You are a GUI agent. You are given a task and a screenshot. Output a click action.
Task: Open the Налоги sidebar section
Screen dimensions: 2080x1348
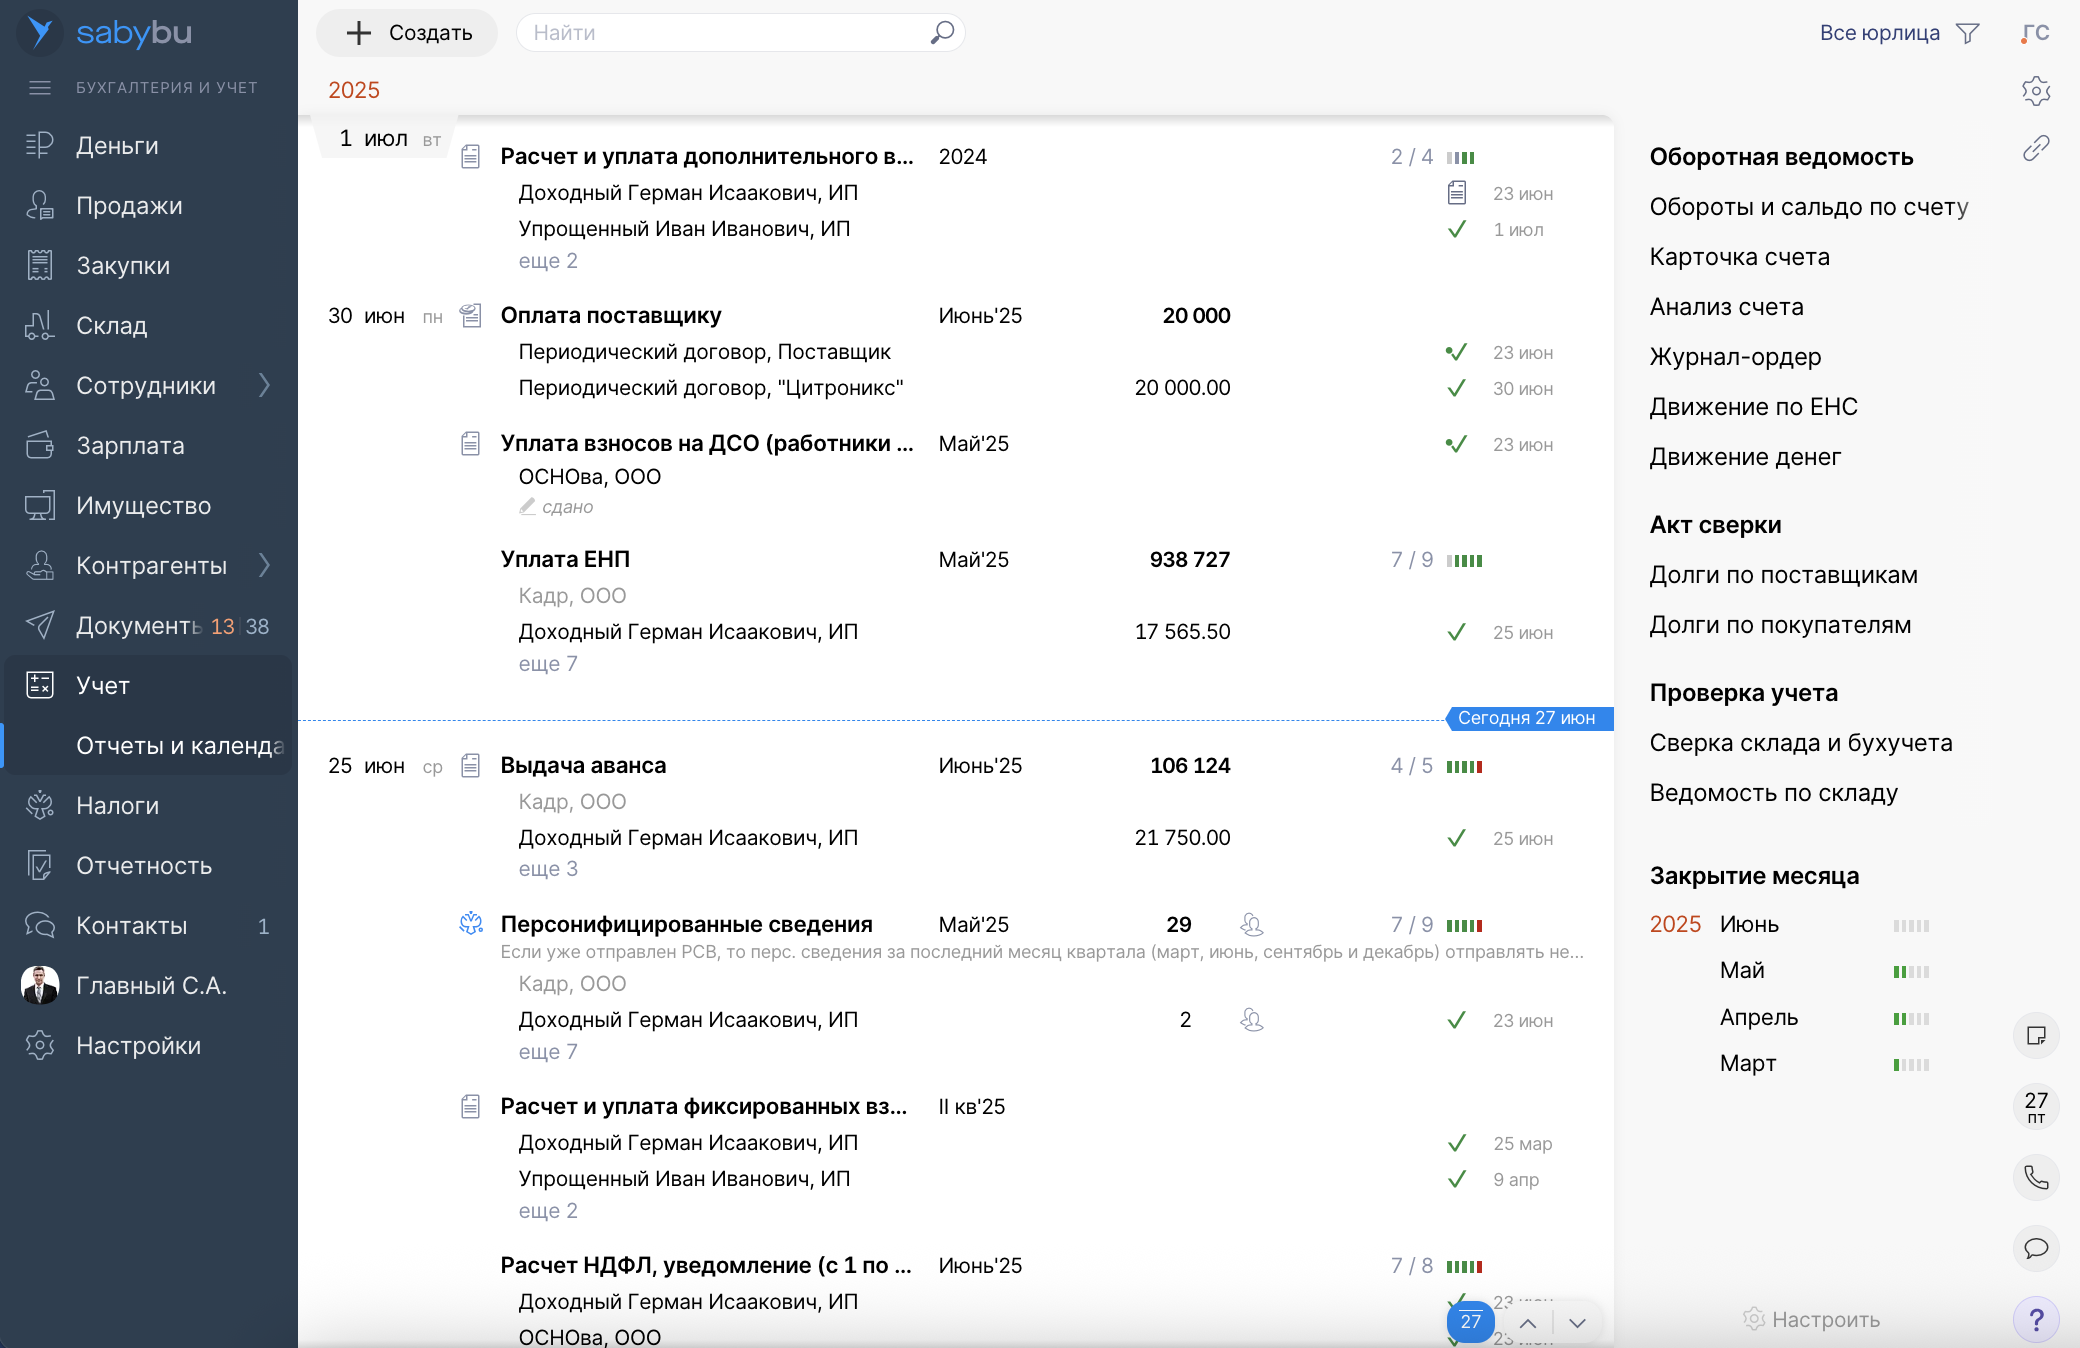117,805
